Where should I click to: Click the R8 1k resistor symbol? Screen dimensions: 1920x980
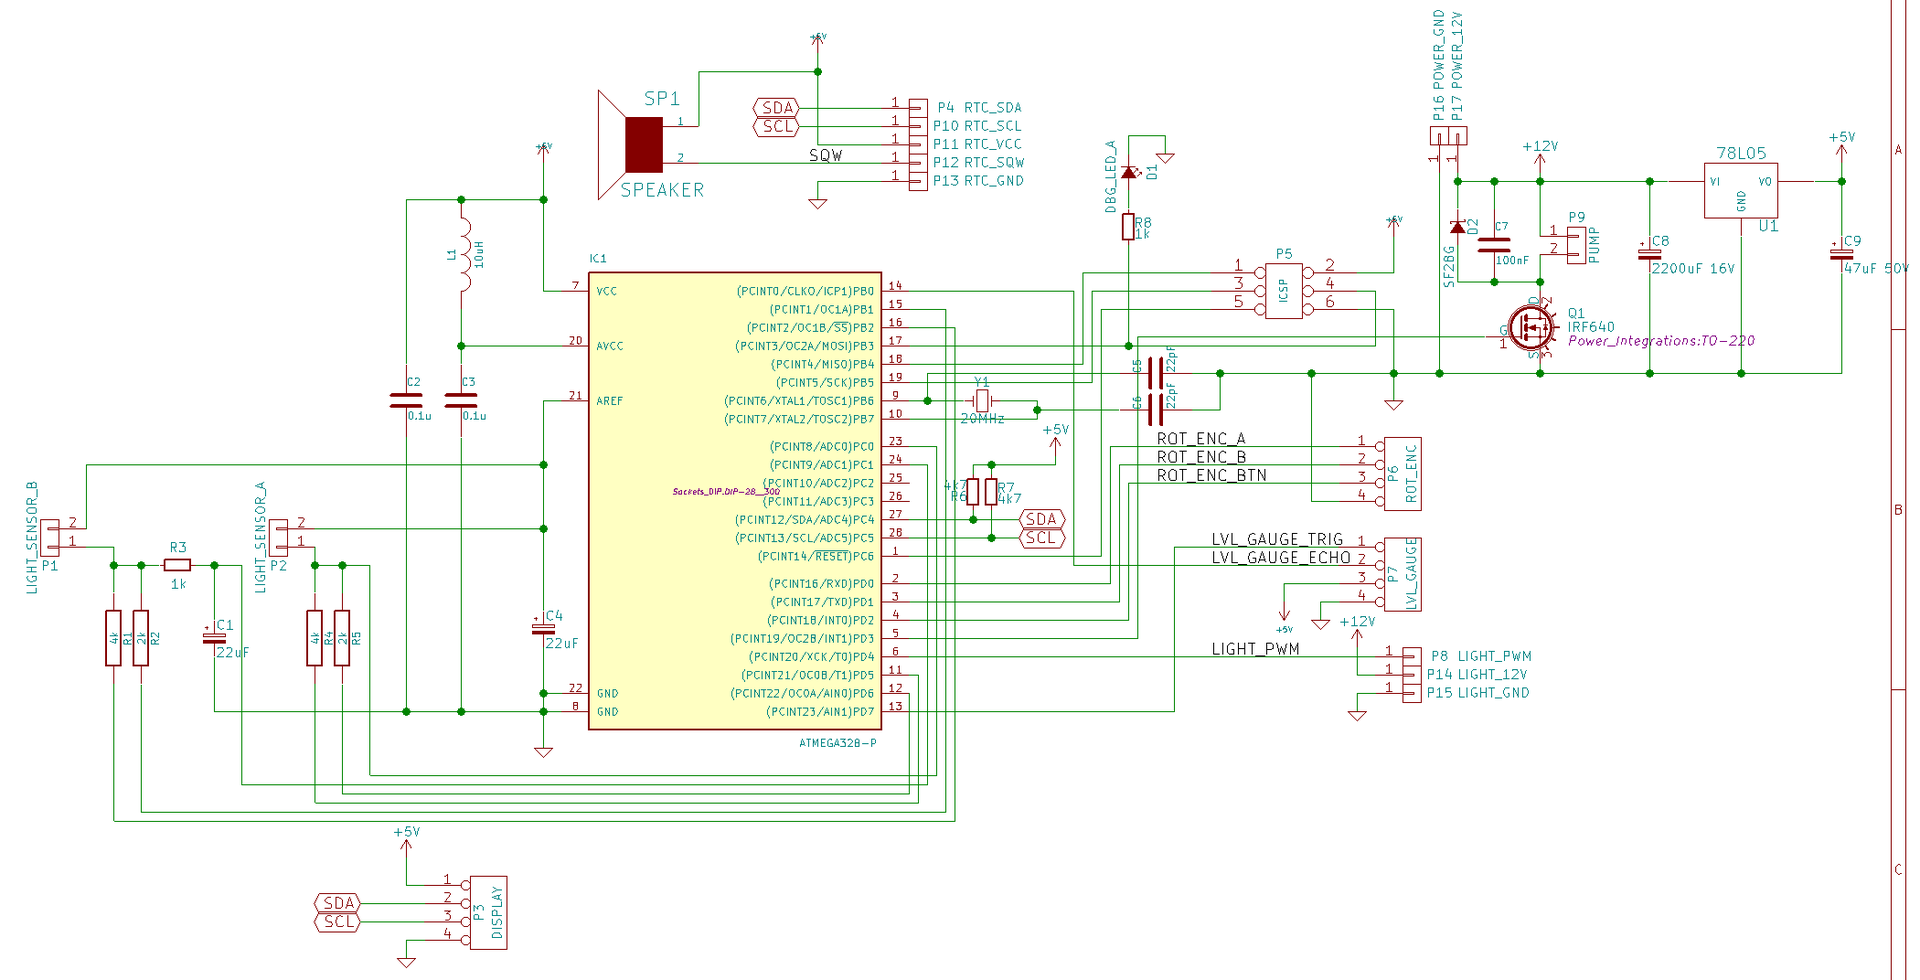(1128, 227)
